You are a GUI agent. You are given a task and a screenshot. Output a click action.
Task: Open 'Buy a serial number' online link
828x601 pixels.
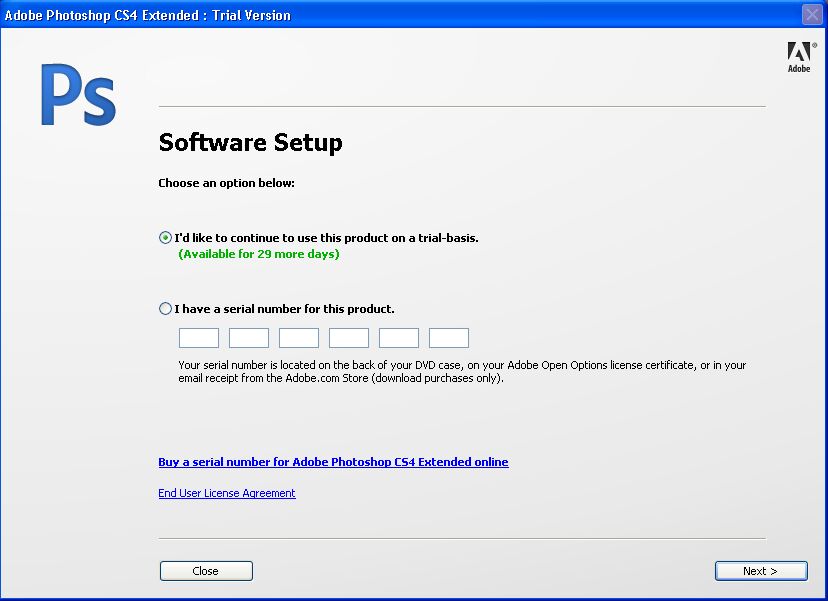(x=333, y=462)
